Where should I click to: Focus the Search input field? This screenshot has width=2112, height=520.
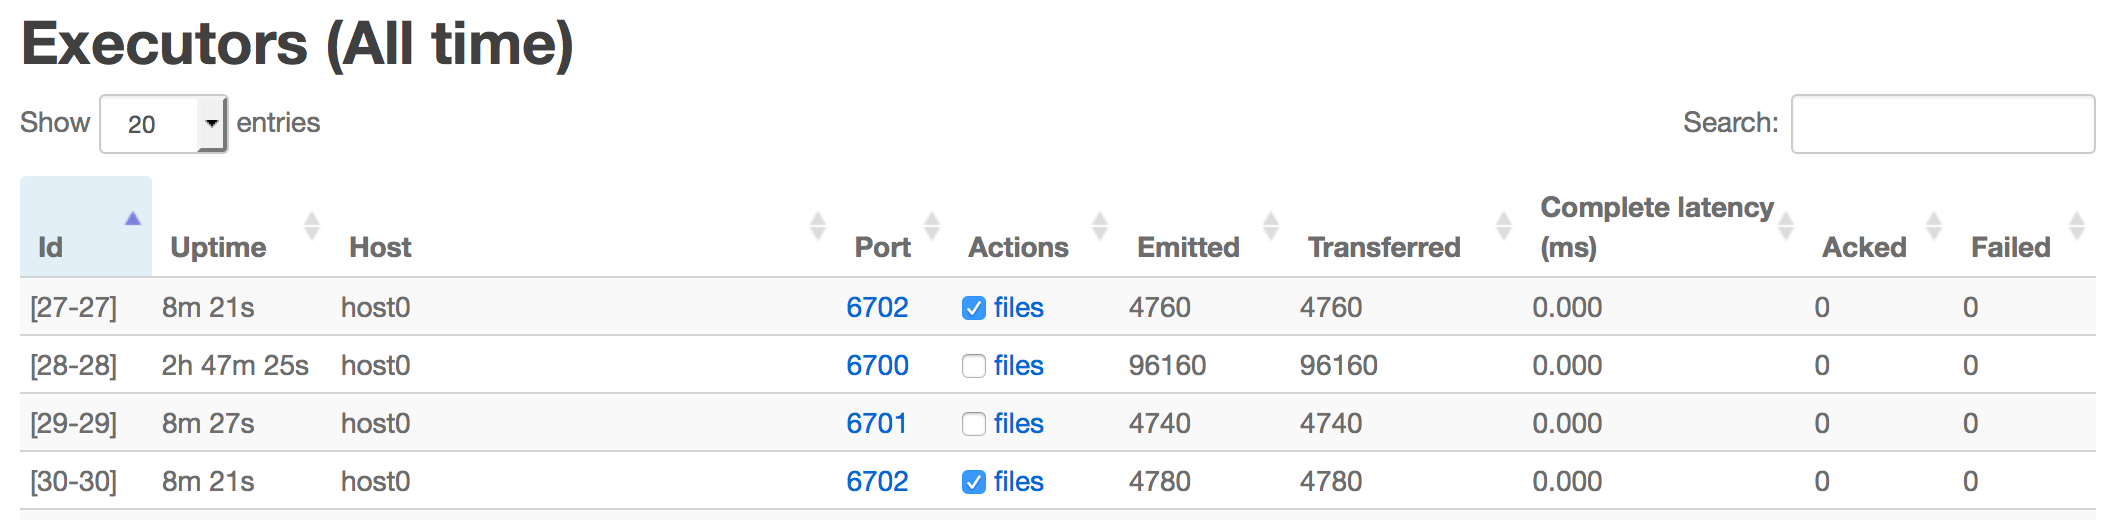[x=1942, y=124]
